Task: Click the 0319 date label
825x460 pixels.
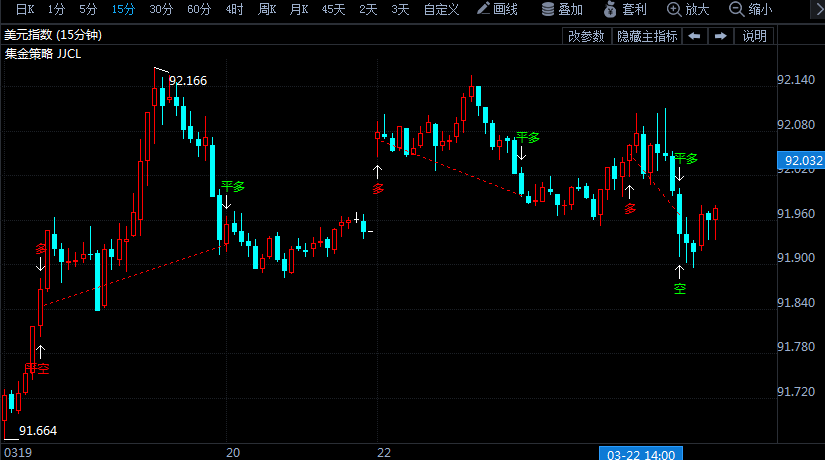Action: 18,453
